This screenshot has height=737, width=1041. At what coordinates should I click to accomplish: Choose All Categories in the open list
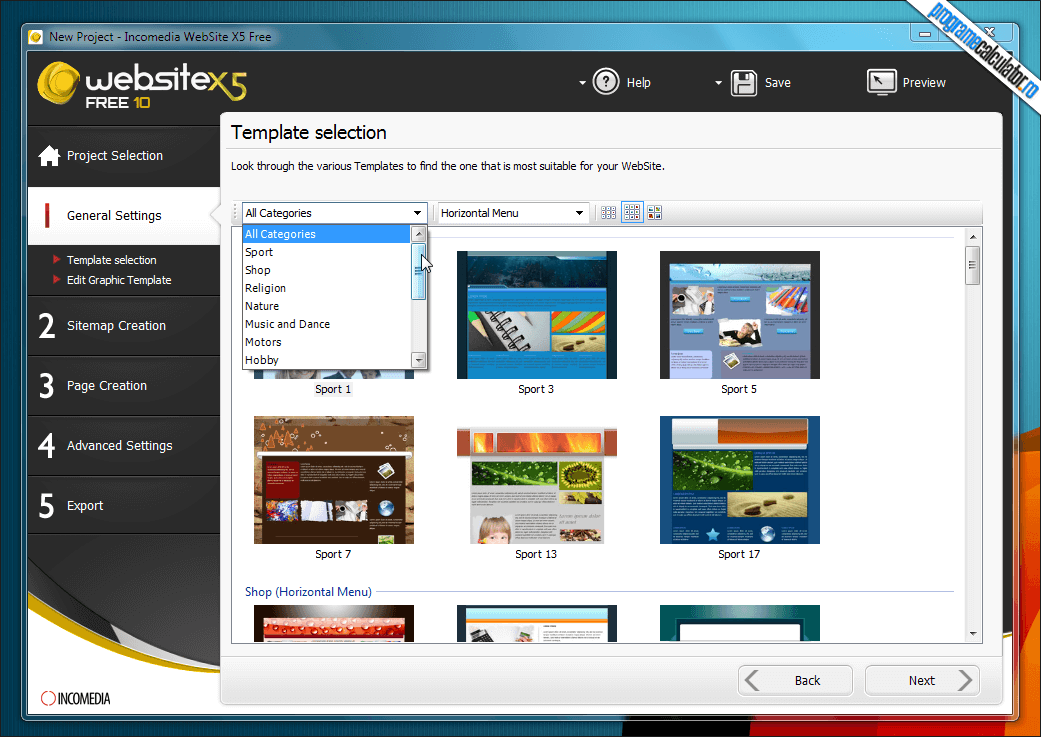pyautogui.click(x=327, y=234)
